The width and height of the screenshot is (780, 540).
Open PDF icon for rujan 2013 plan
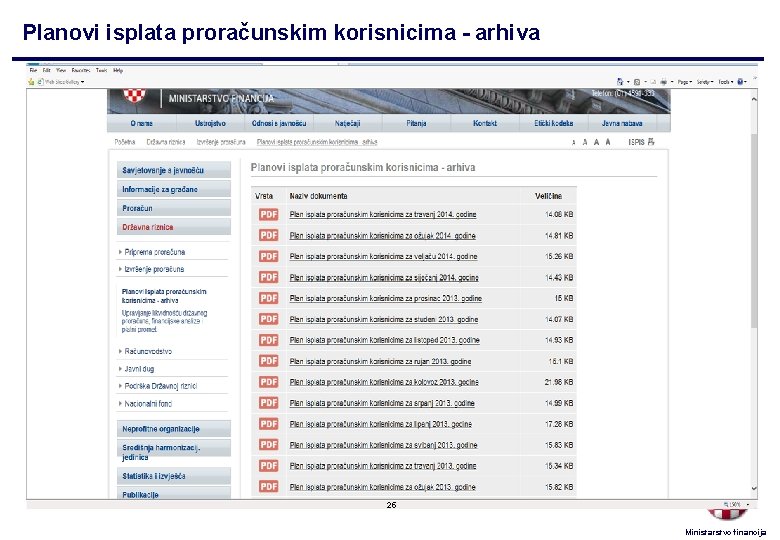click(x=268, y=361)
